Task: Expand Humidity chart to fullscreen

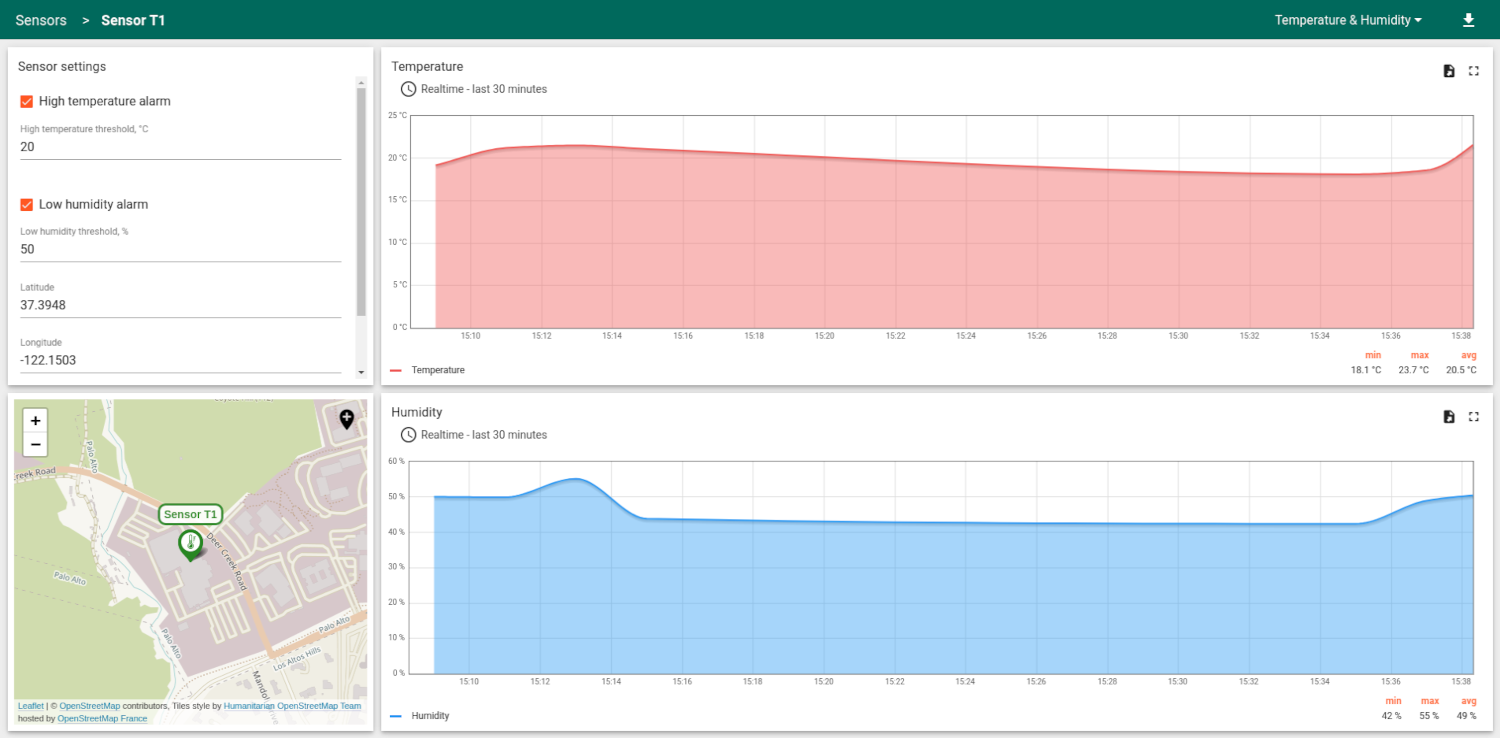Action: tap(1473, 417)
